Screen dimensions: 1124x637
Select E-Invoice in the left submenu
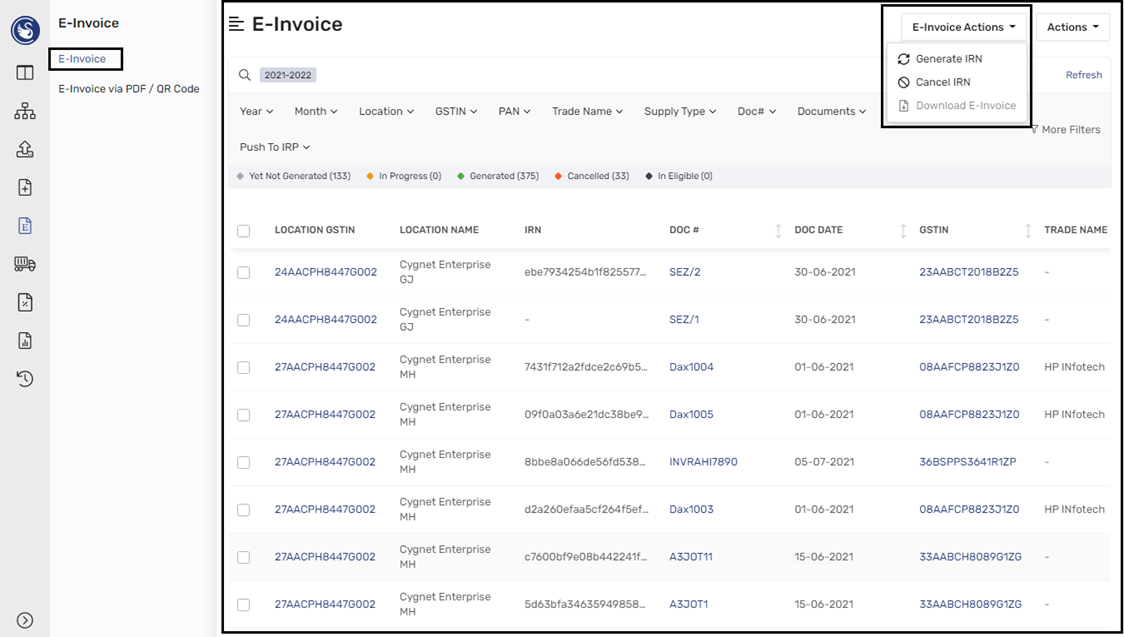(82, 59)
